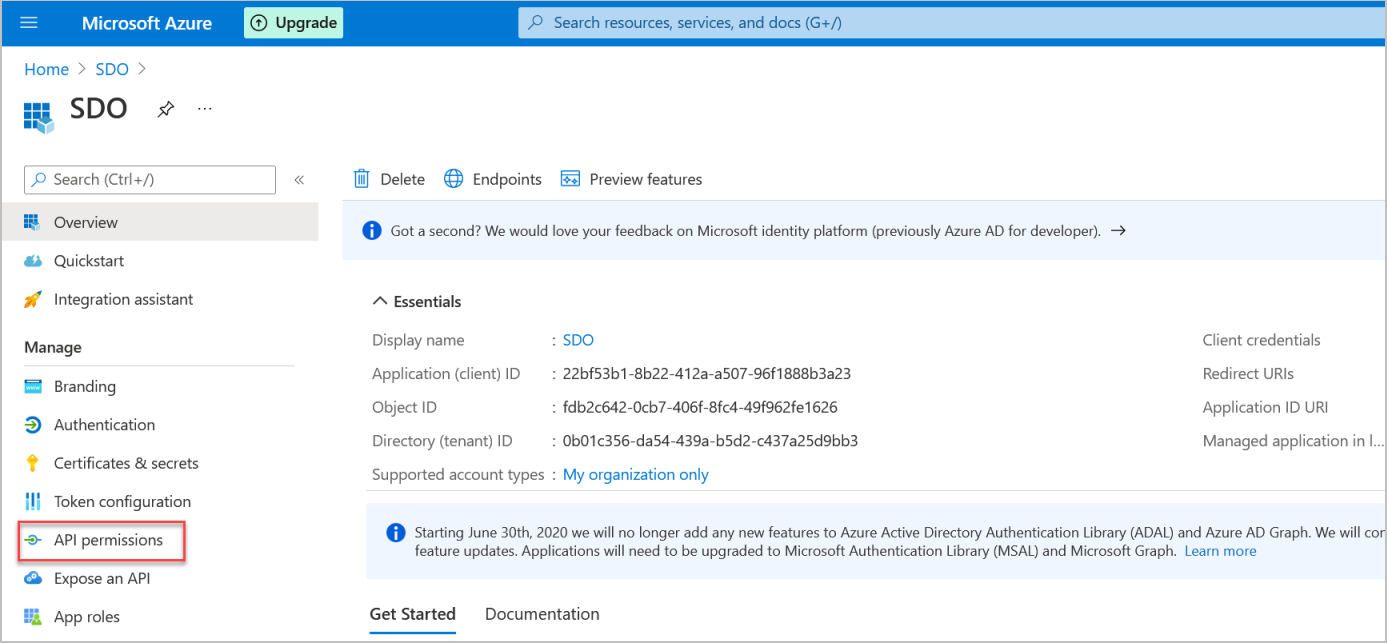
Task: Open SDO breadcrumb link
Action: tap(112, 69)
